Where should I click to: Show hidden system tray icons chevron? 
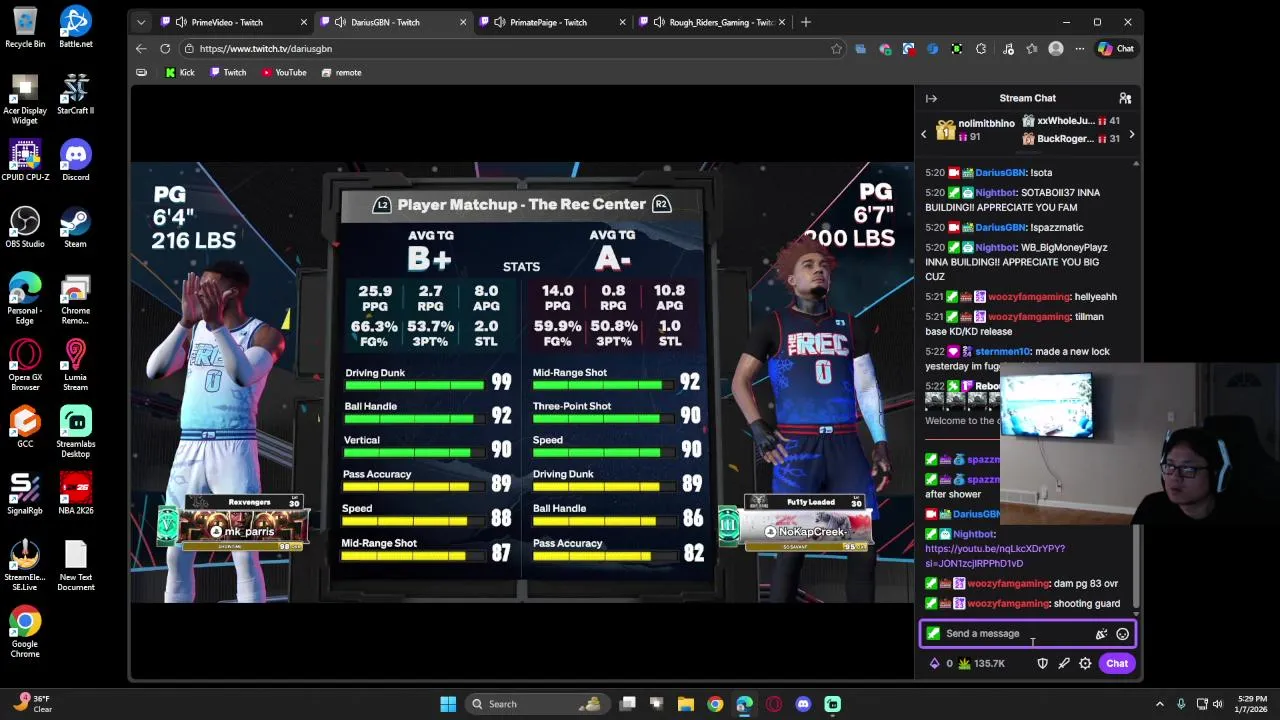point(1160,704)
